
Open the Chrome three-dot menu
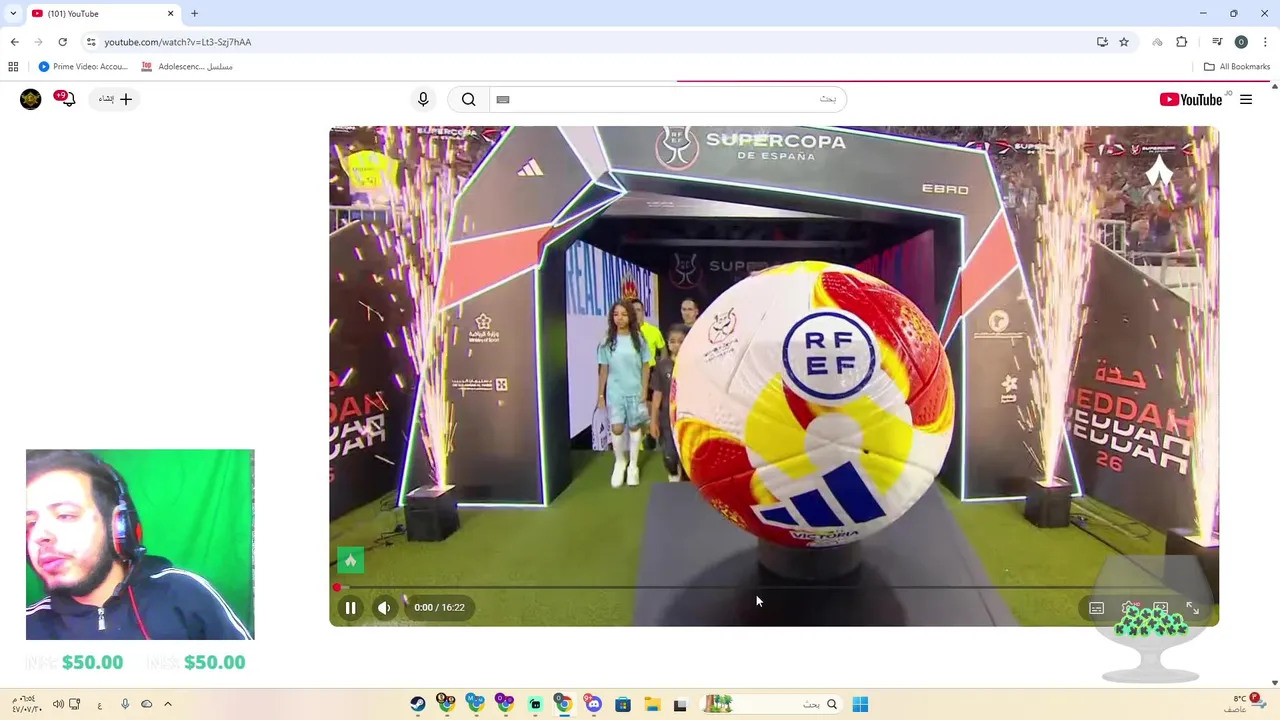point(1265,42)
